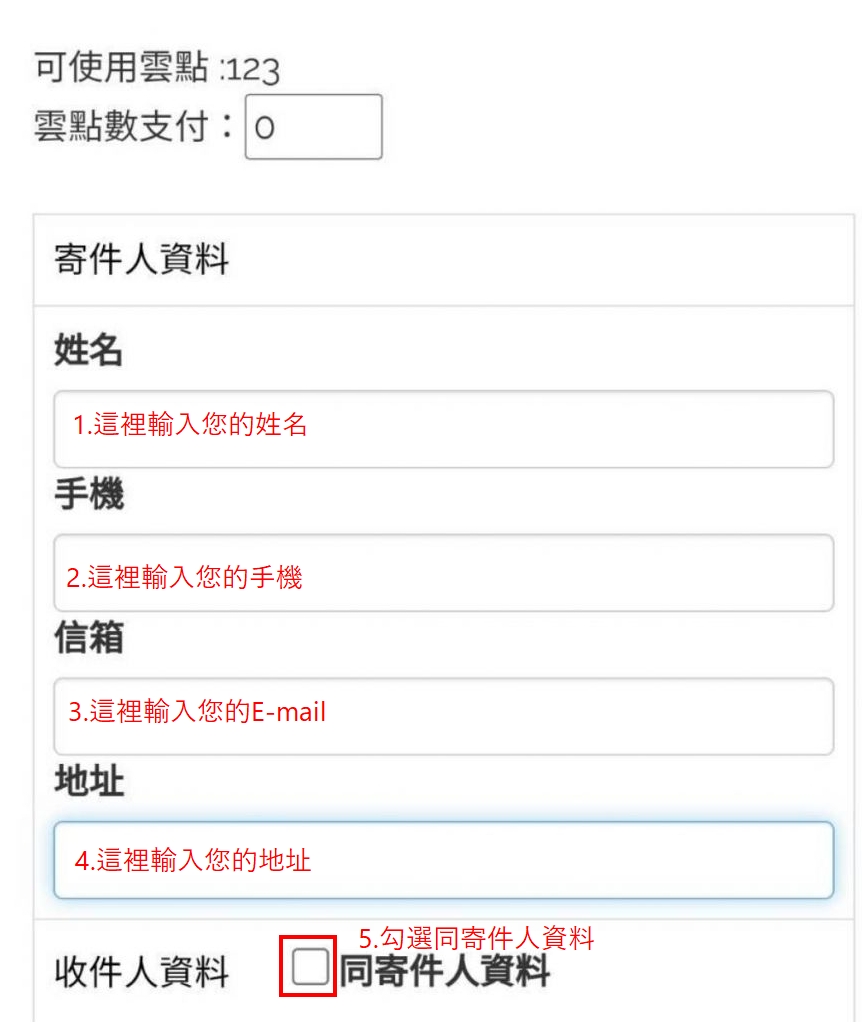Click the red hint 4.這裡輸入您的地址
This screenshot has height=1022, width=862.
click(193, 860)
